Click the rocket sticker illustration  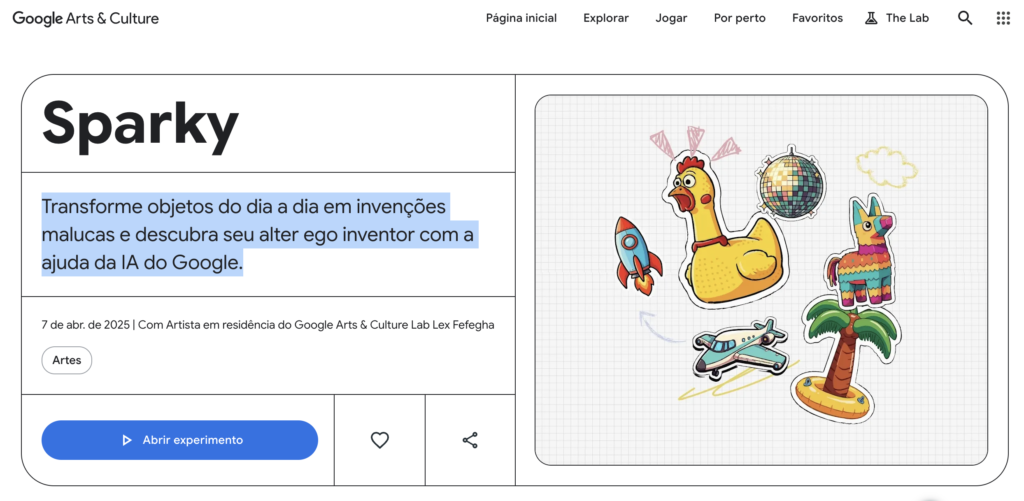[x=637, y=254]
